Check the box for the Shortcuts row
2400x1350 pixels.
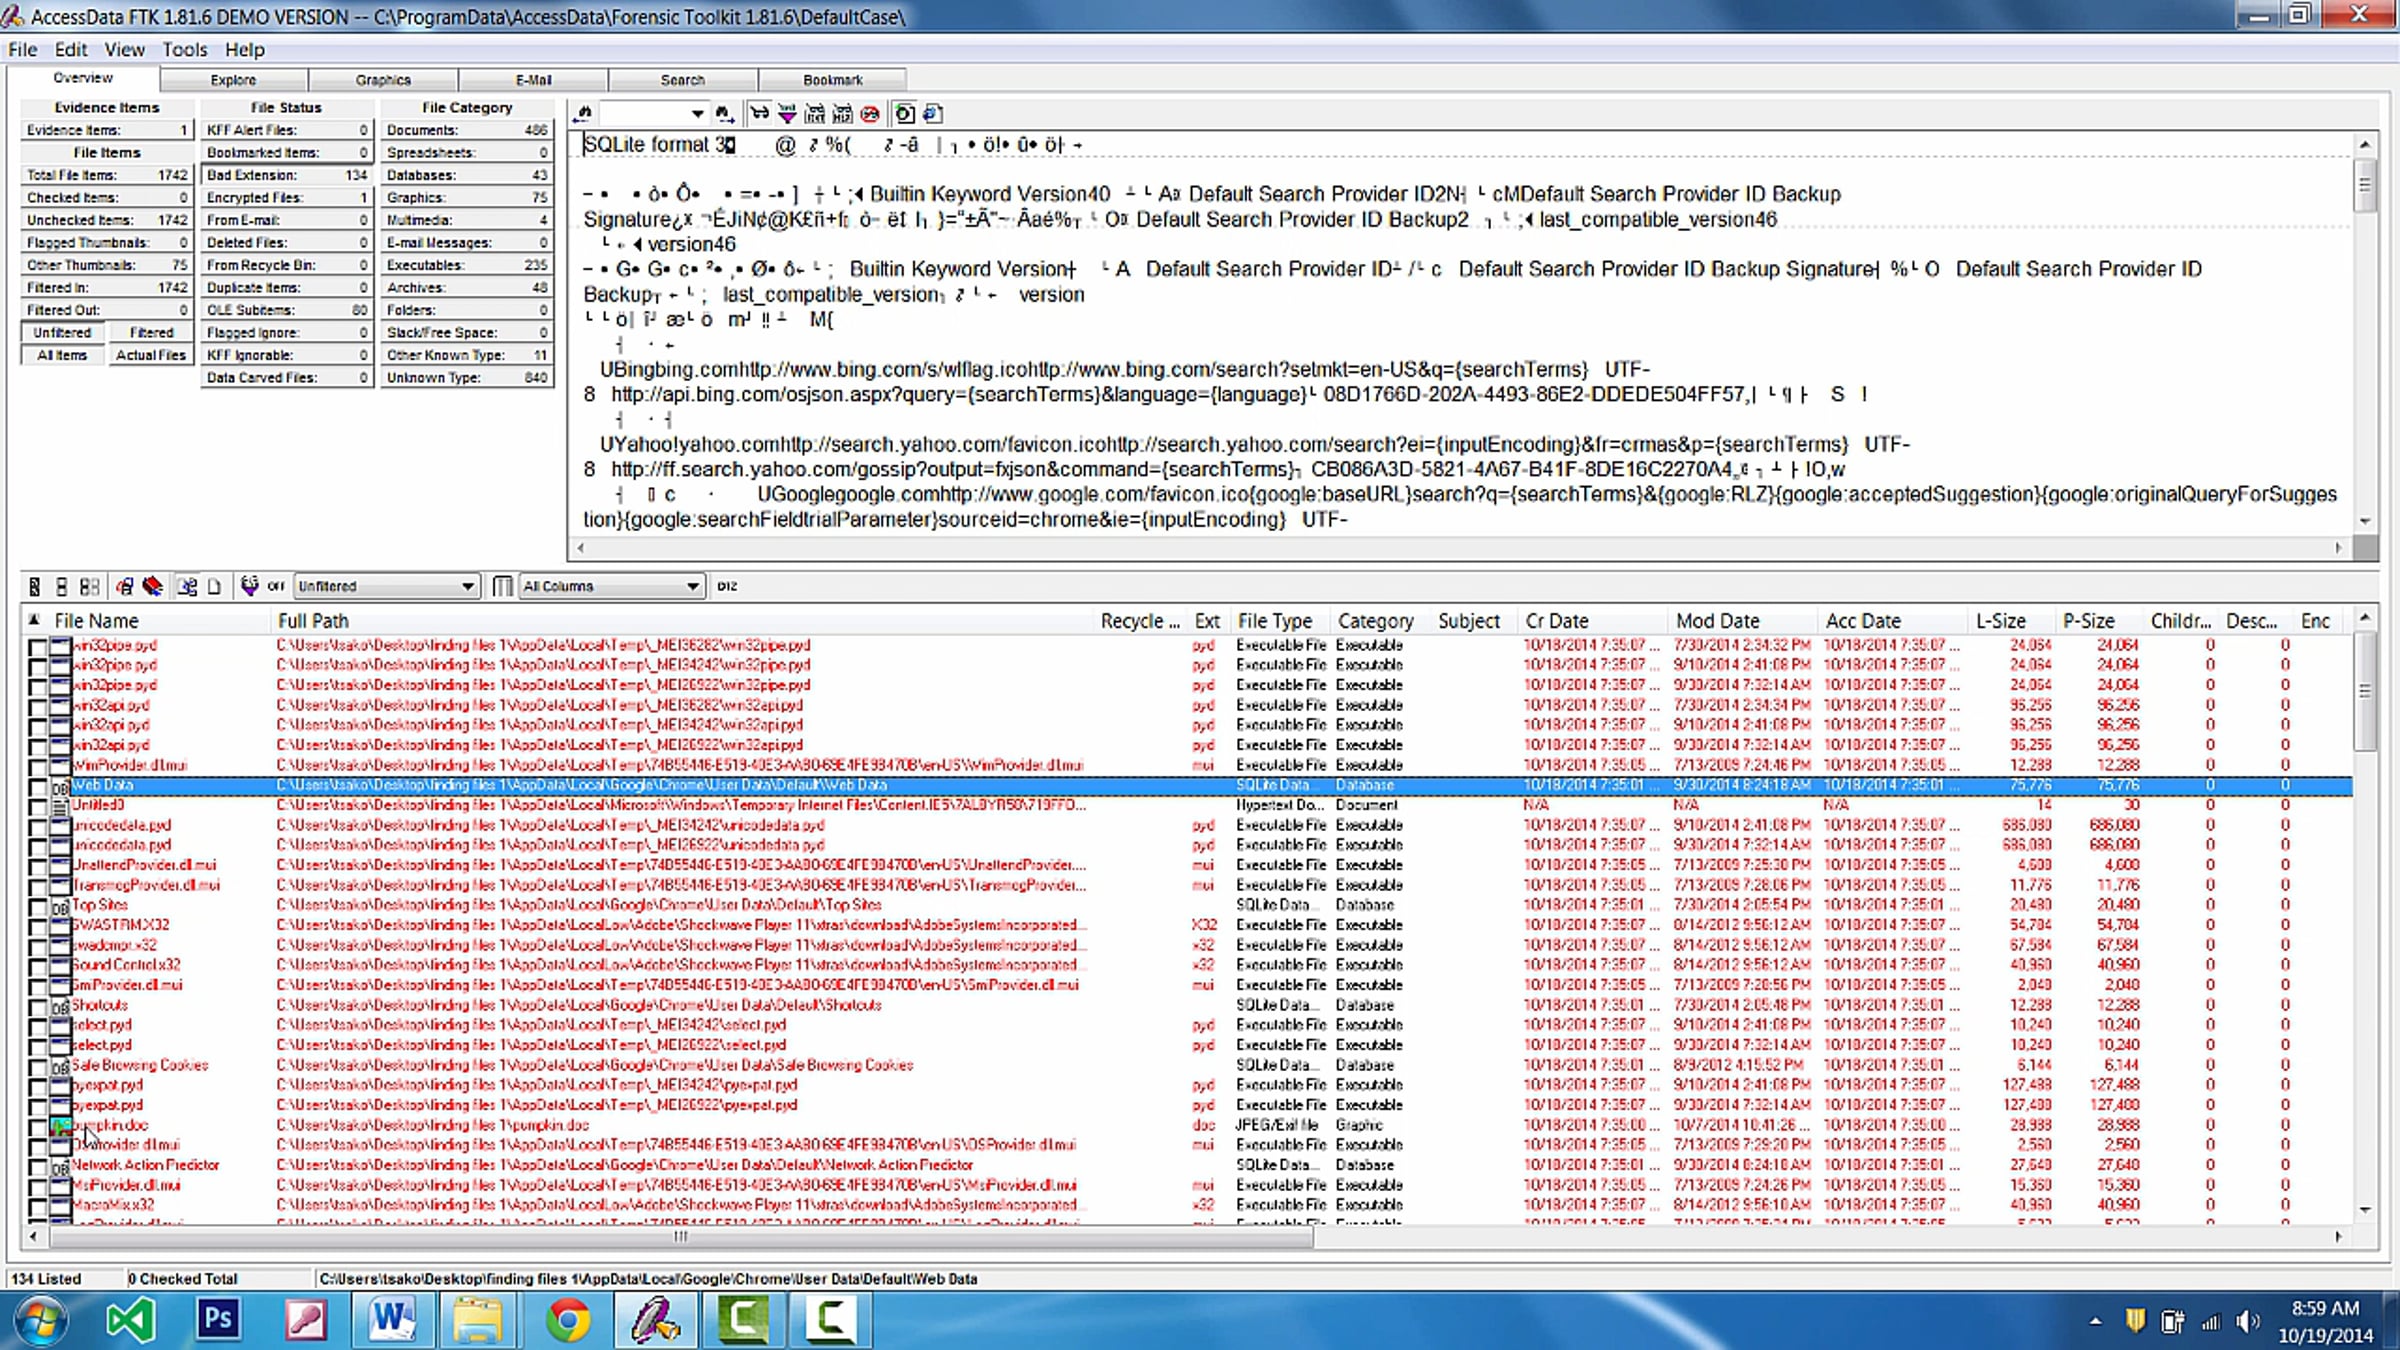[x=37, y=1007]
